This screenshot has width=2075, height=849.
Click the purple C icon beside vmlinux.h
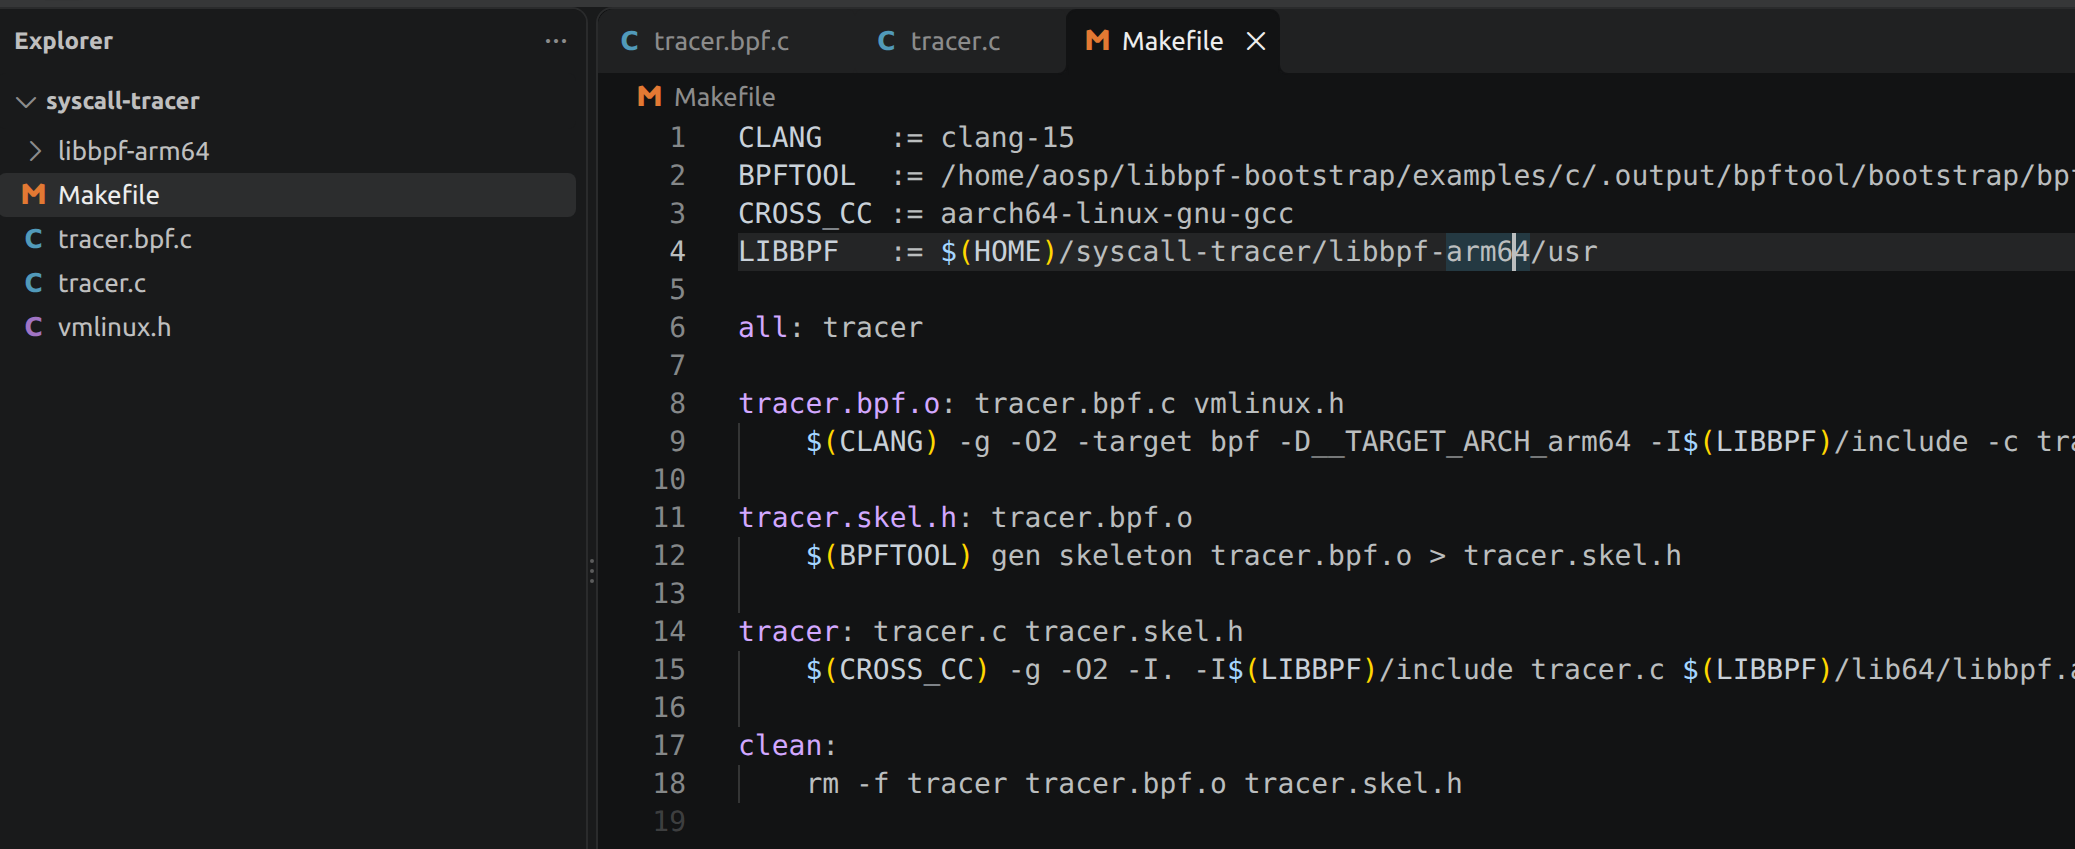tap(34, 327)
